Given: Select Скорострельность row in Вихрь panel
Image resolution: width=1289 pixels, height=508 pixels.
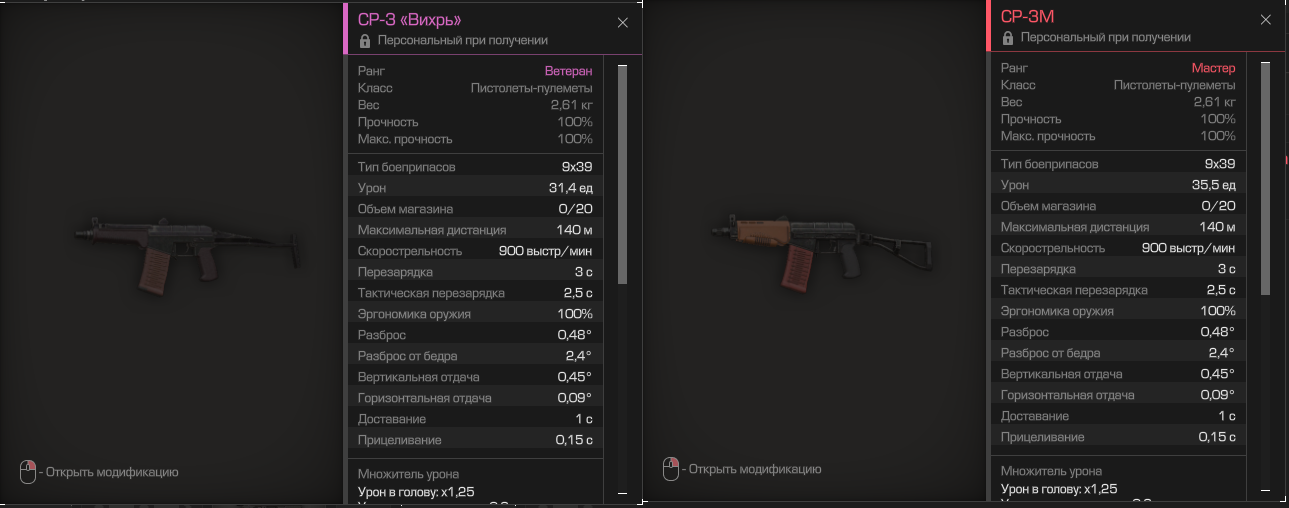Looking at the screenshot, I should click(x=475, y=251).
